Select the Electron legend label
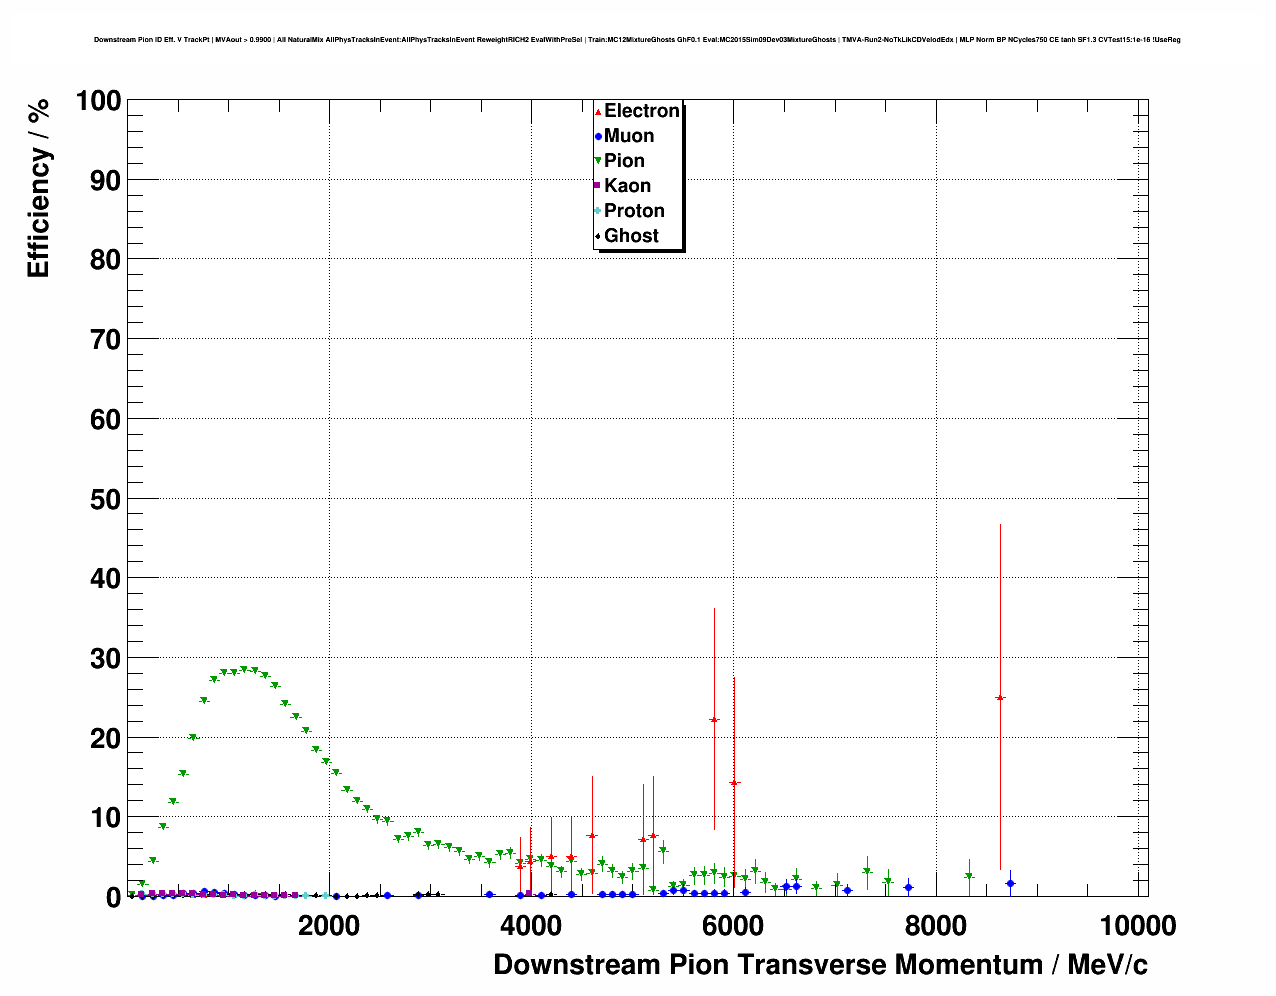This screenshot has height=996, width=1276. pyautogui.click(x=642, y=111)
